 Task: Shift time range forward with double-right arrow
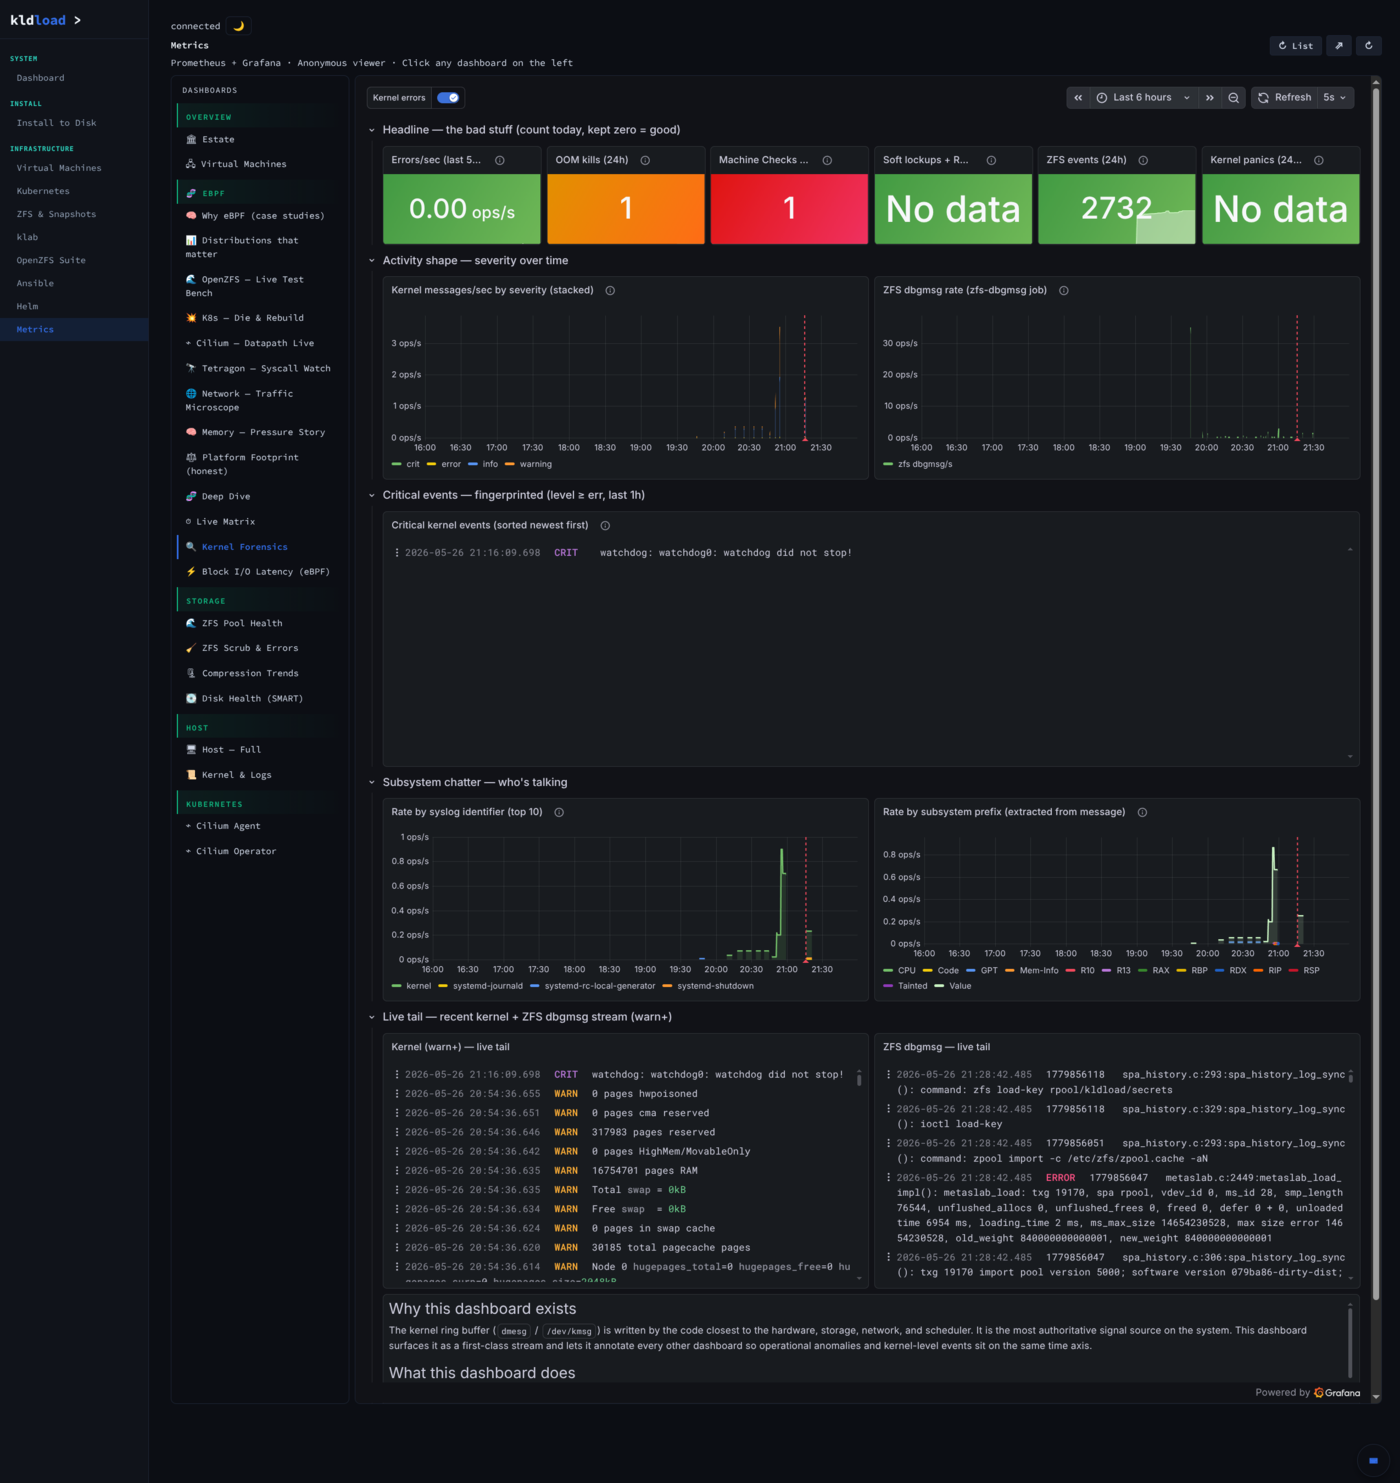[1210, 98]
